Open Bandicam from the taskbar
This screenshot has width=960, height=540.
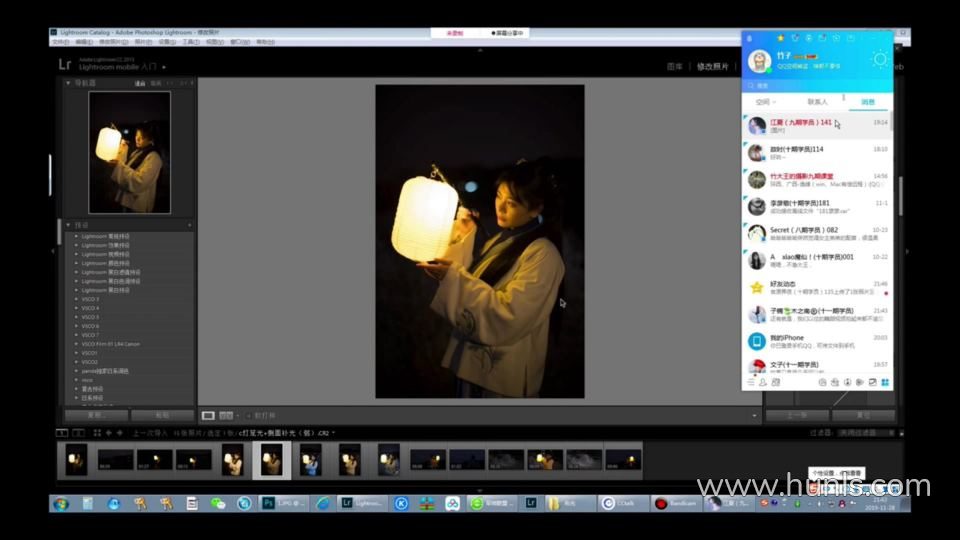coord(677,503)
